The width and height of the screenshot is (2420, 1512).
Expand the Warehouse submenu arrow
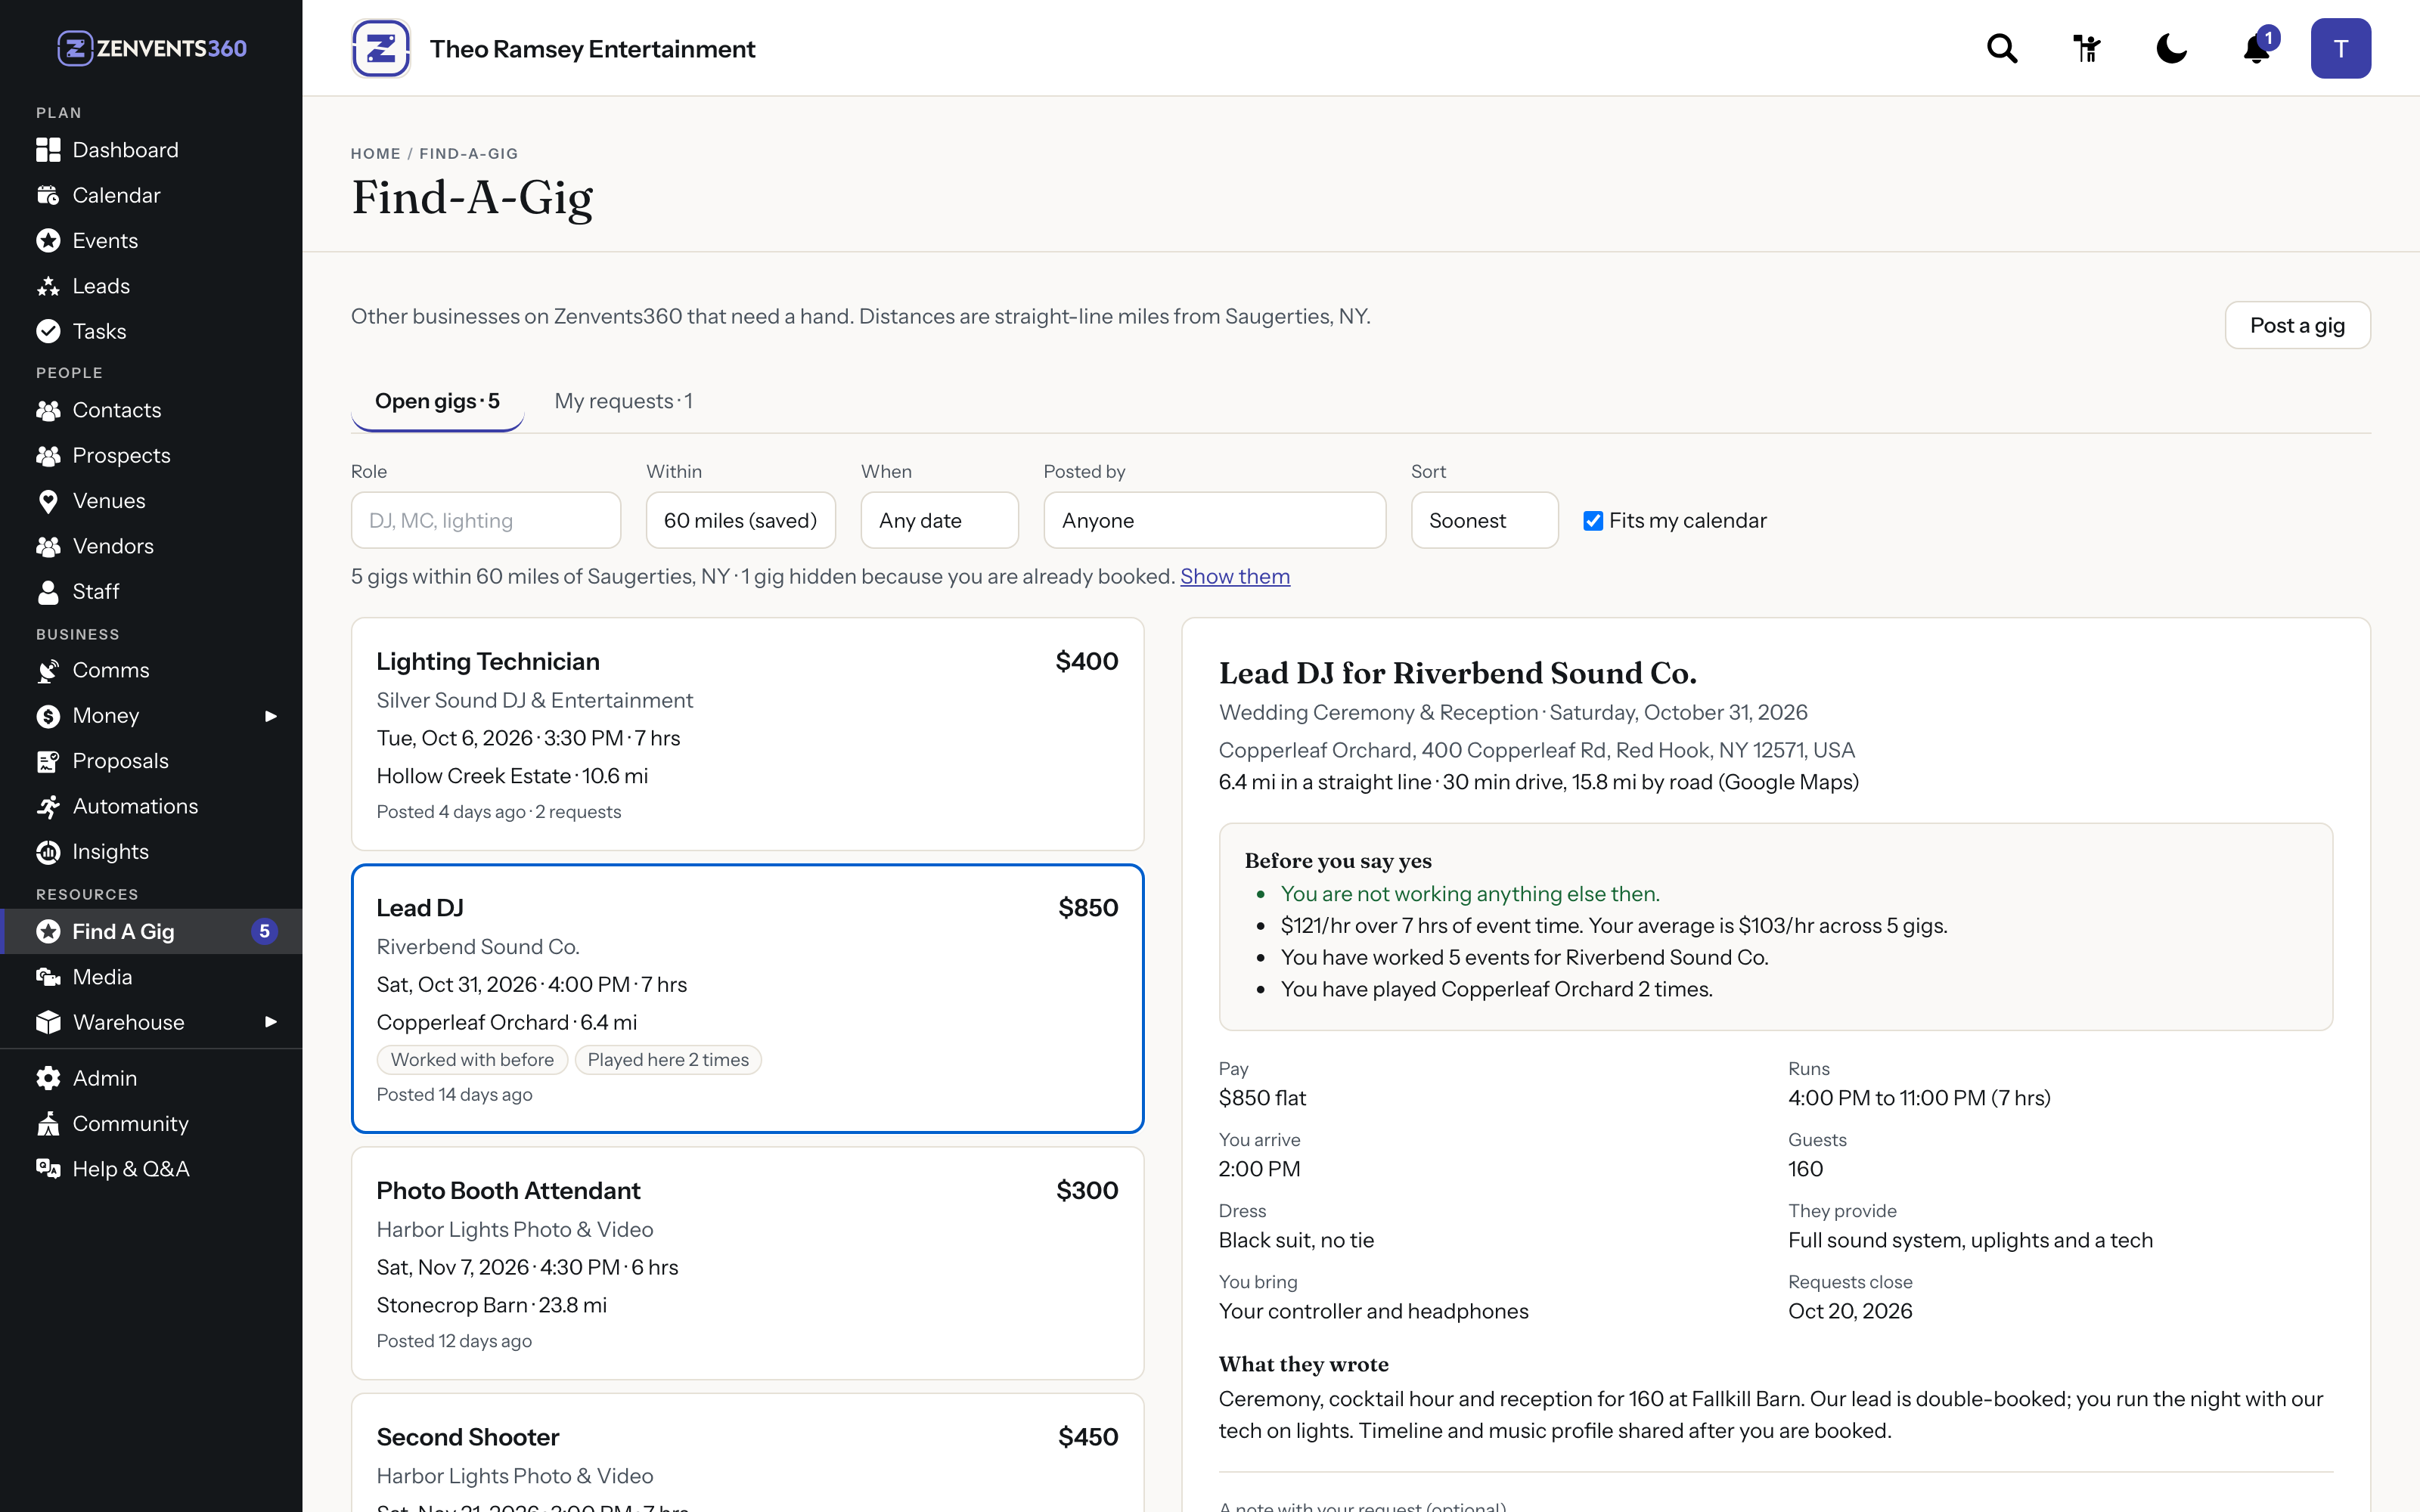tap(270, 1022)
